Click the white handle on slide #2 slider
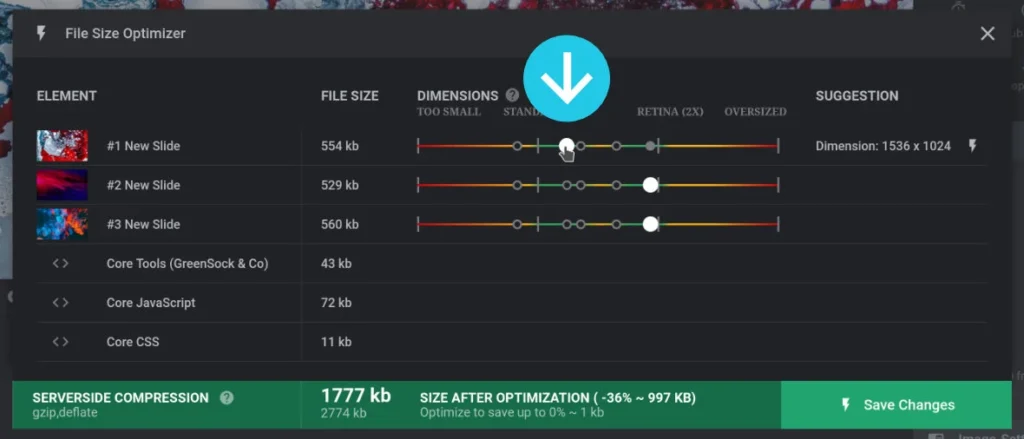 click(x=650, y=185)
